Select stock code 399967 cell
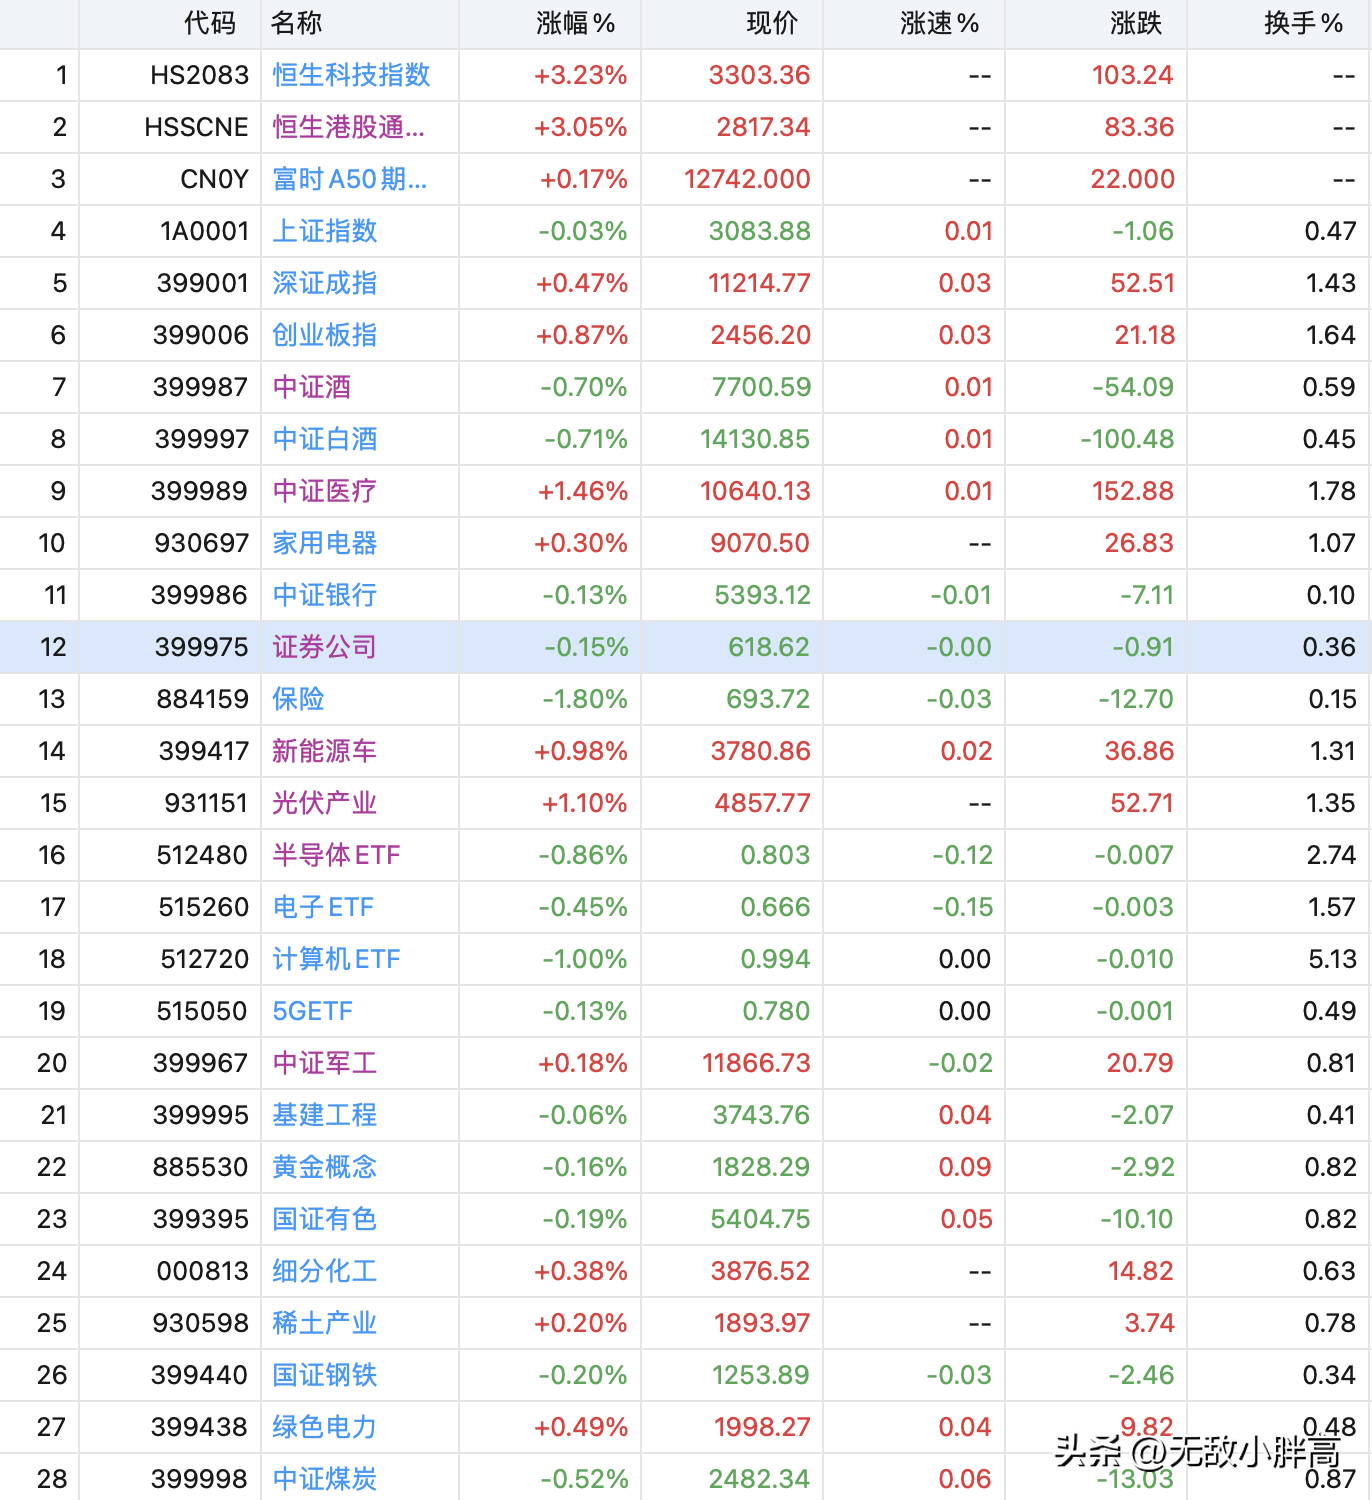Screen dimensions: 1372x1500 [x=200, y=1063]
